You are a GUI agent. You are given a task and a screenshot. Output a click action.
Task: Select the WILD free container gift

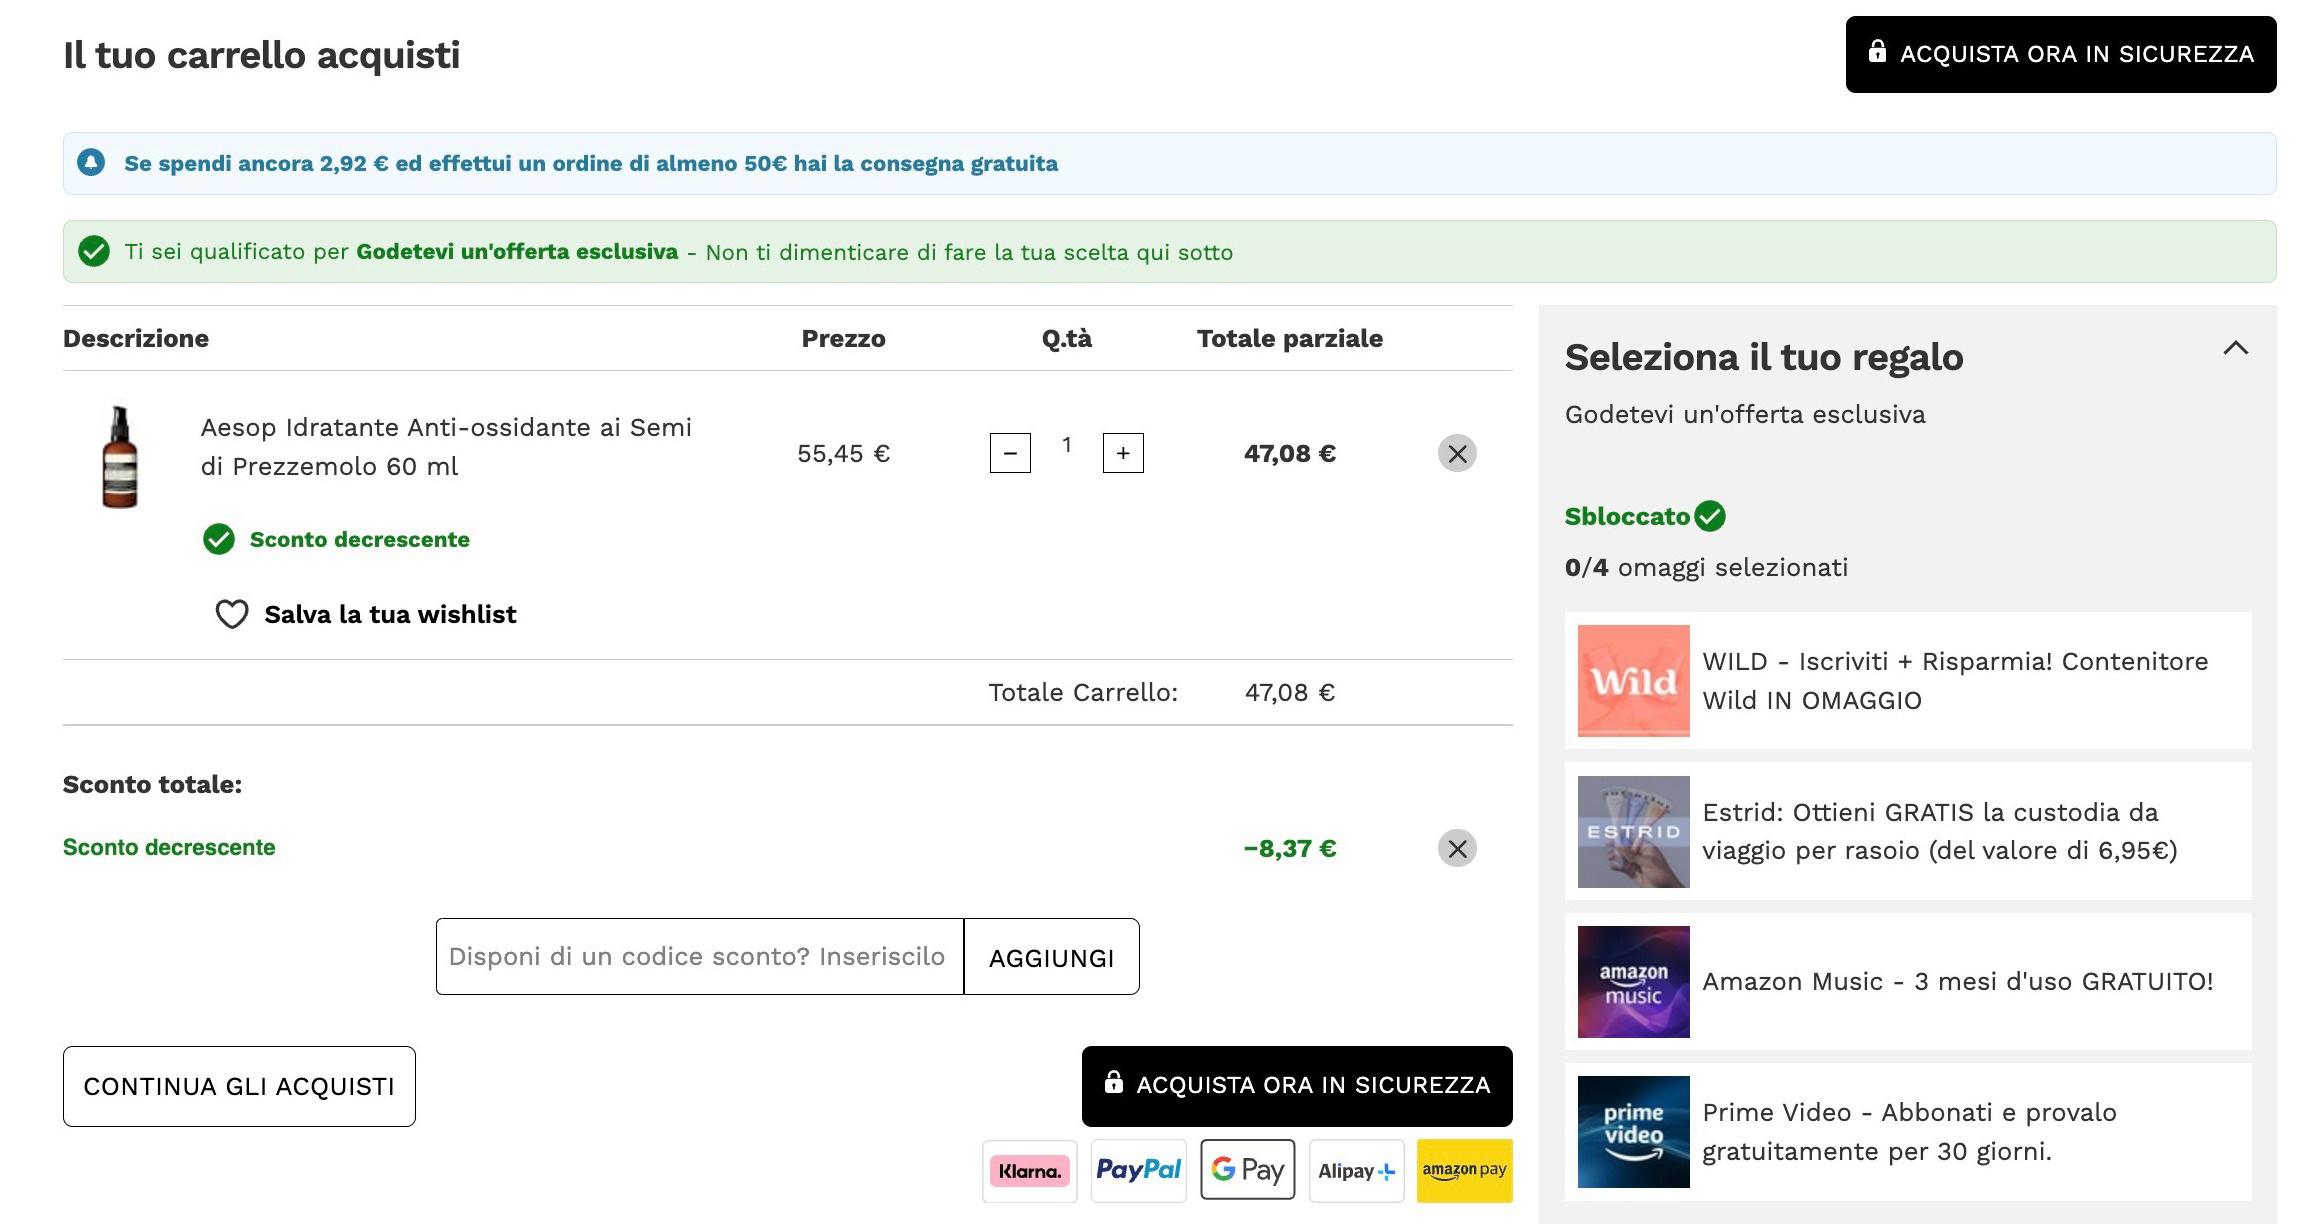(x=1908, y=681)
